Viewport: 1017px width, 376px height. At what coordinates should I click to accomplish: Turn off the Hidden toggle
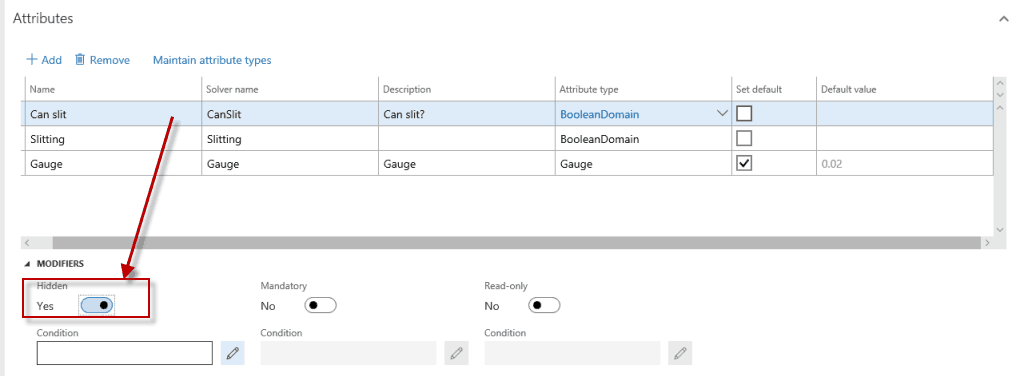click(97, 306)
